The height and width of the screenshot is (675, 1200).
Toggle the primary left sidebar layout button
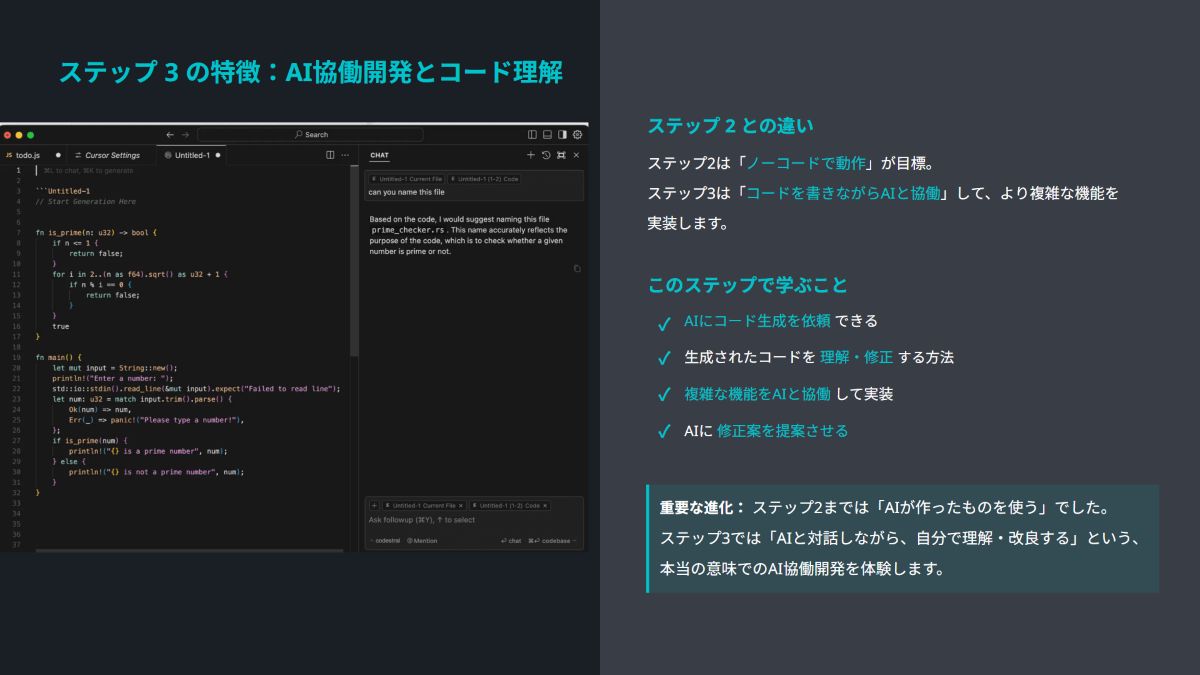pyautogui.click(x=532, y=135)
